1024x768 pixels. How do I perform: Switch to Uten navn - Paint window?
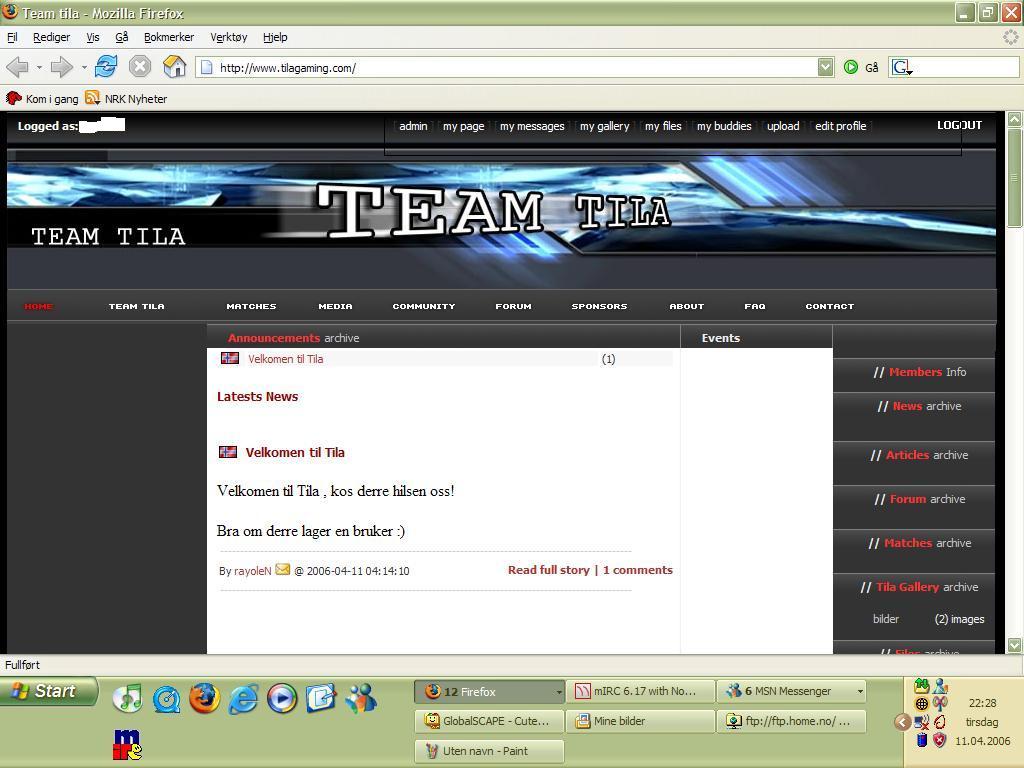pyautogui.click(x=488, y=751)
